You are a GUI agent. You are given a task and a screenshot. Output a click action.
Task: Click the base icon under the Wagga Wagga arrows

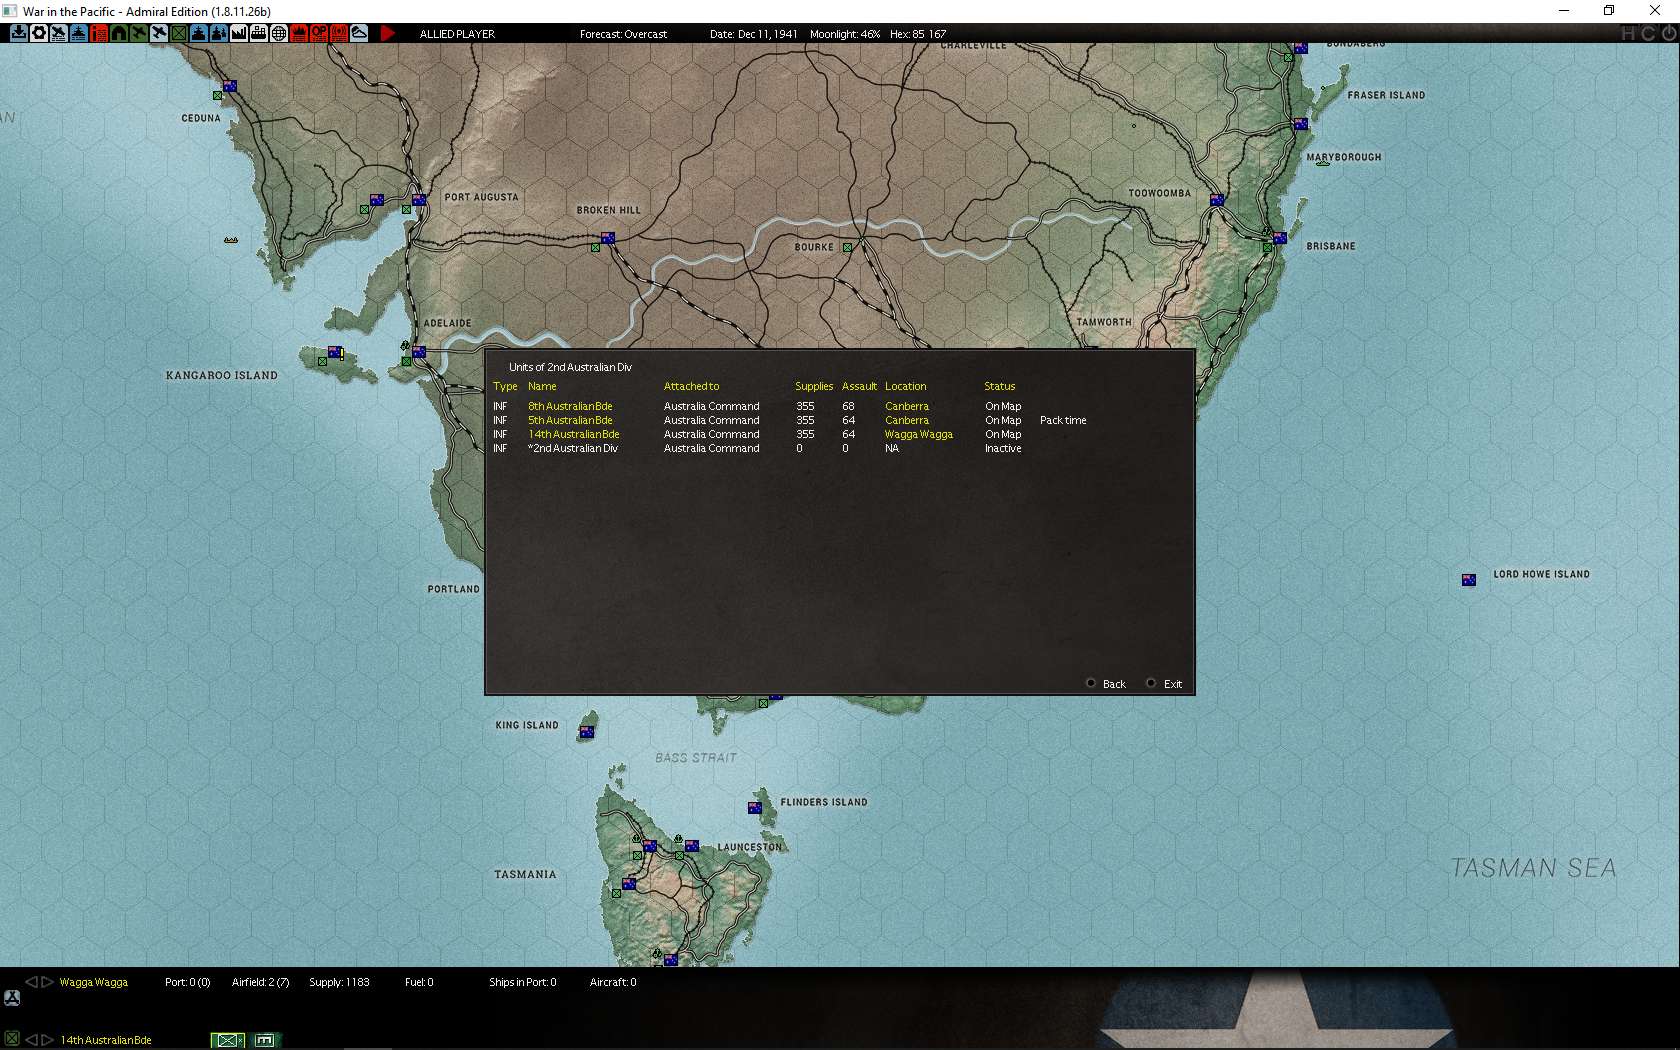[x=12, y=998]
